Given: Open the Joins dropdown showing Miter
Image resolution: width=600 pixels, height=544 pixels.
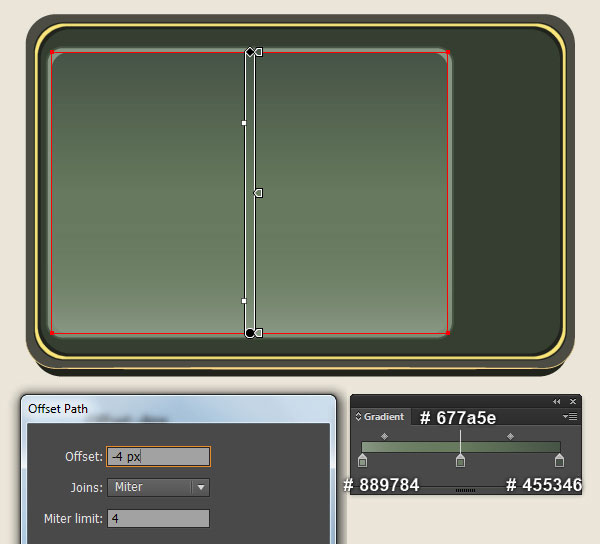Looking at the screenshot, I should (x=158, y=487).
